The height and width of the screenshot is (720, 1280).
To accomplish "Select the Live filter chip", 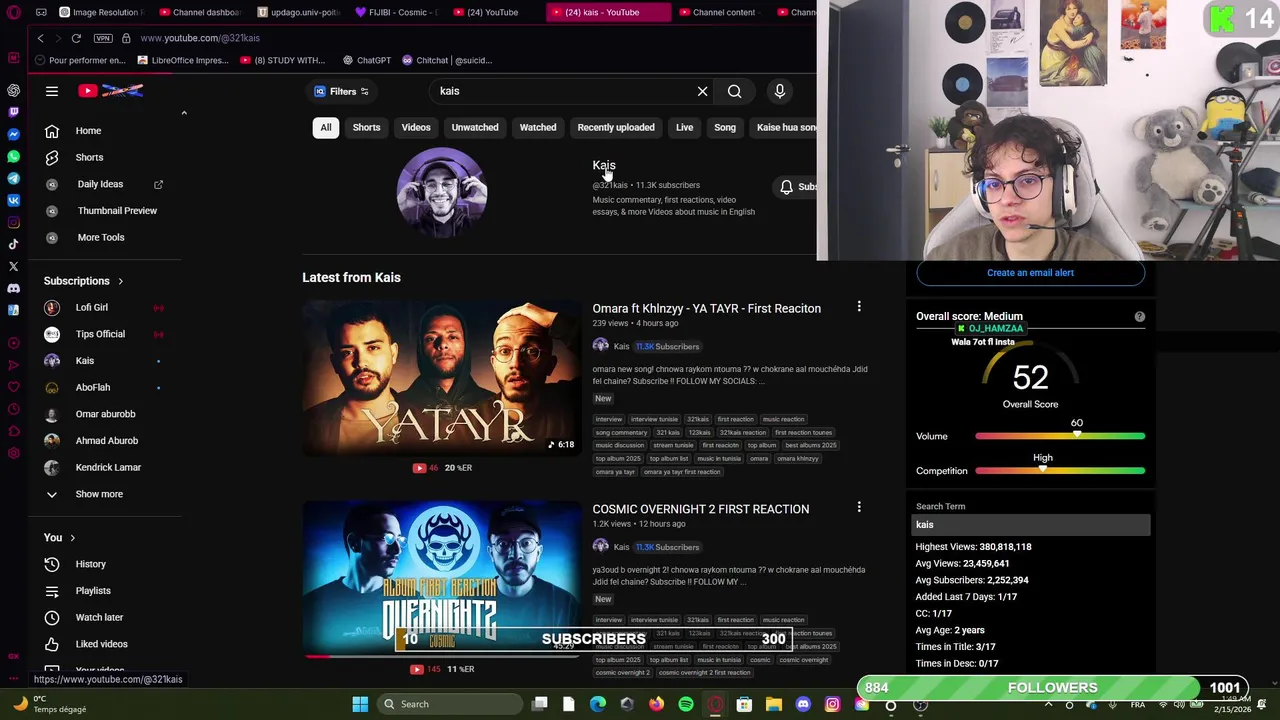I will click(x=684, y=127).
